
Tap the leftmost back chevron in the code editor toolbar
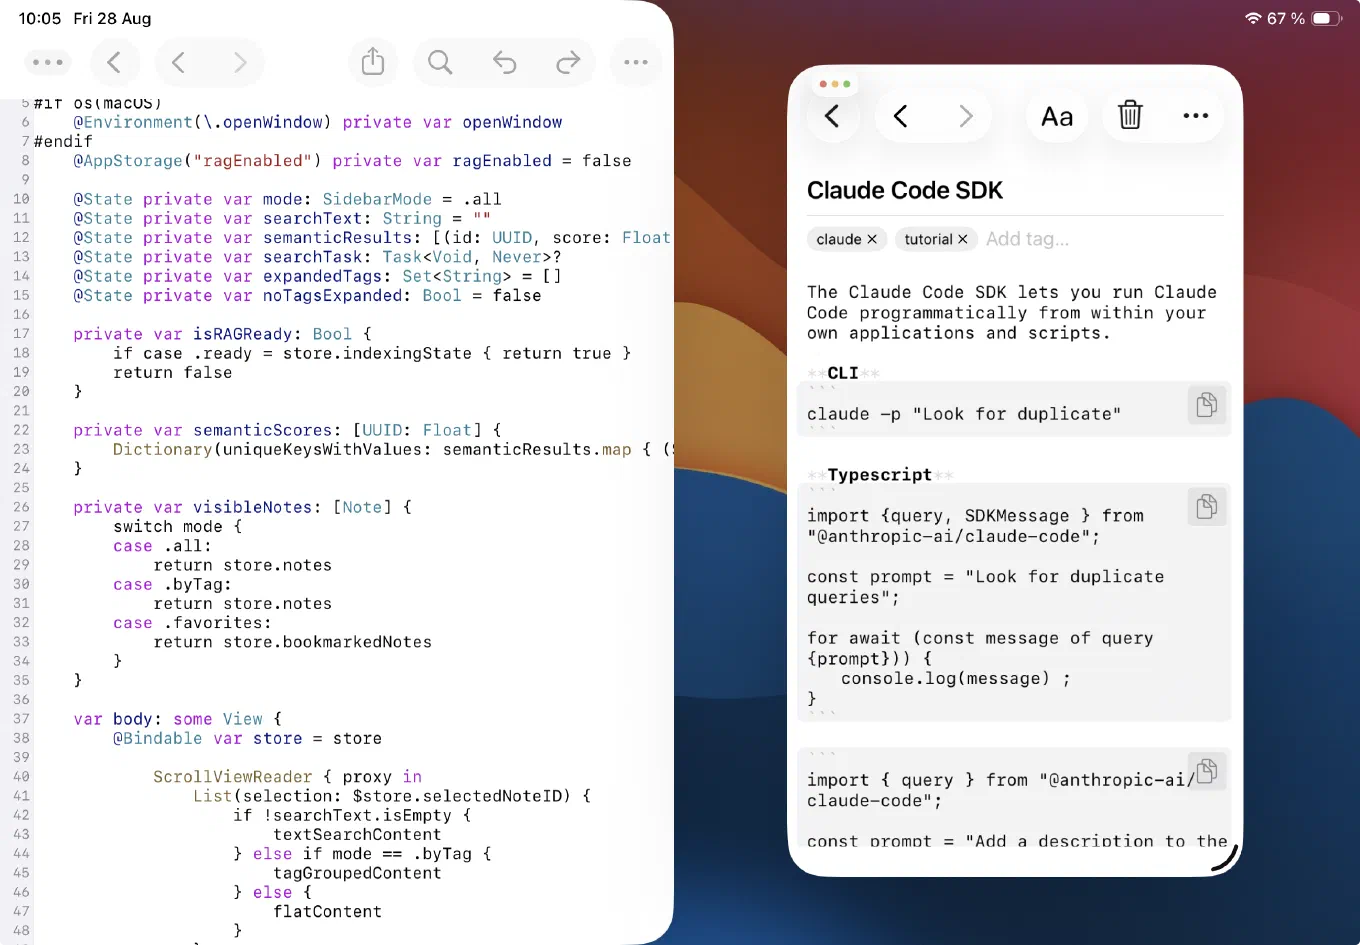click(114, 62)
